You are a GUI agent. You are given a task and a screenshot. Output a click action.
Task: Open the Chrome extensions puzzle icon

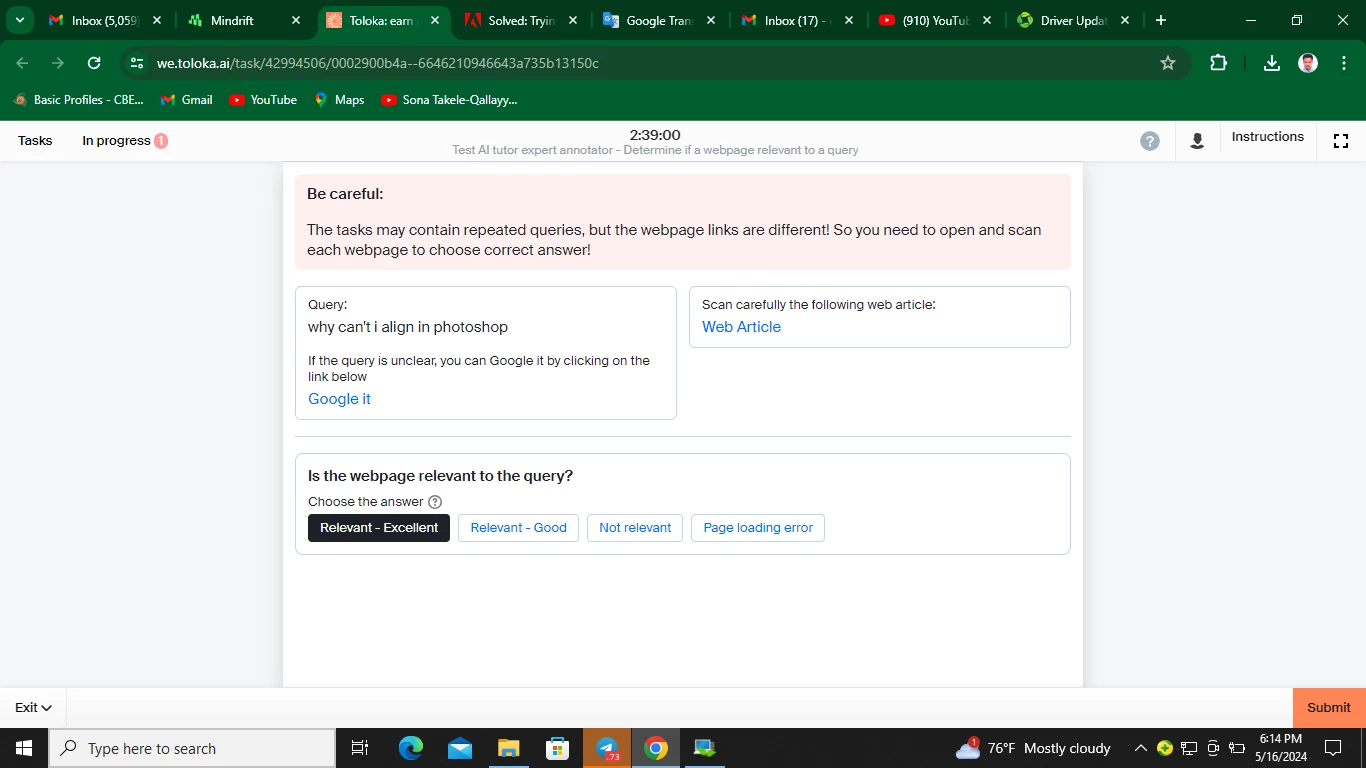(x=1218, y=63)
